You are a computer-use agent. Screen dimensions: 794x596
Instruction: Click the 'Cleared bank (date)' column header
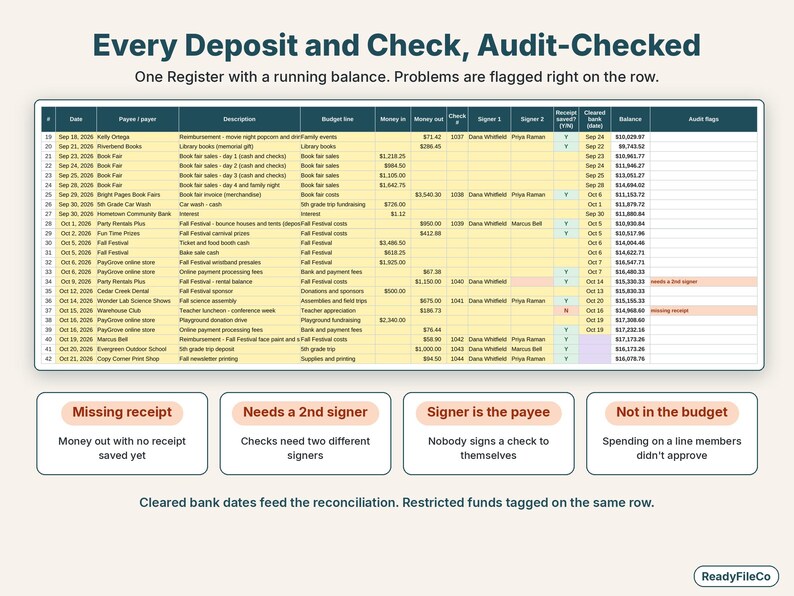pos(594,120)
